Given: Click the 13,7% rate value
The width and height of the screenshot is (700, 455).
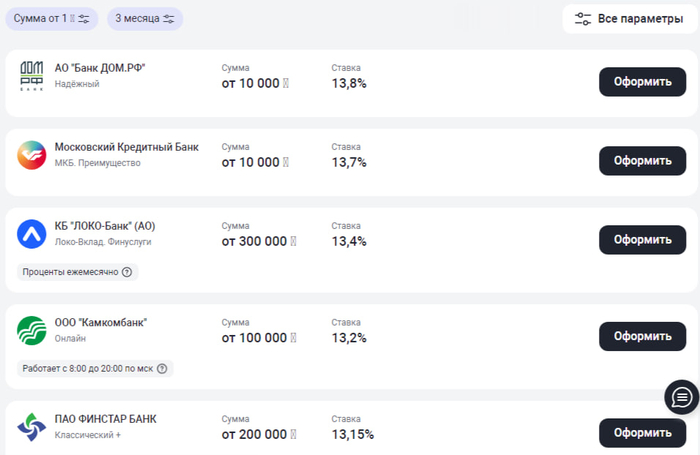Looking at the screenshot, I should (x=349, y=163).
